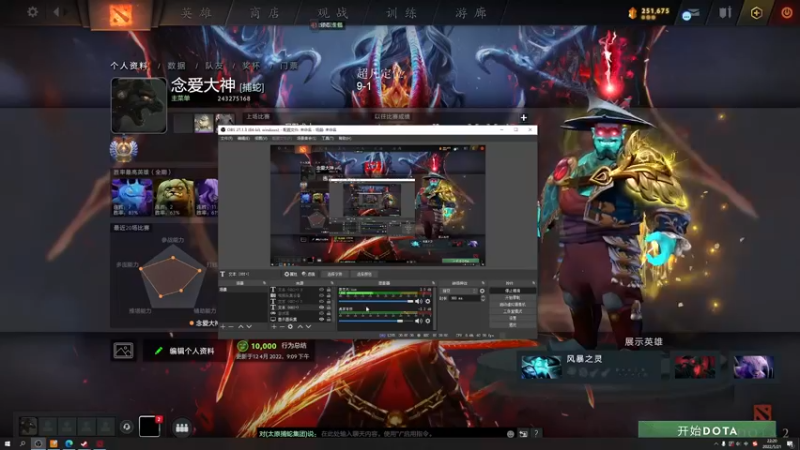
Task: Toggle lock of bottom OBS source row
Action: (x=329, y=319)
